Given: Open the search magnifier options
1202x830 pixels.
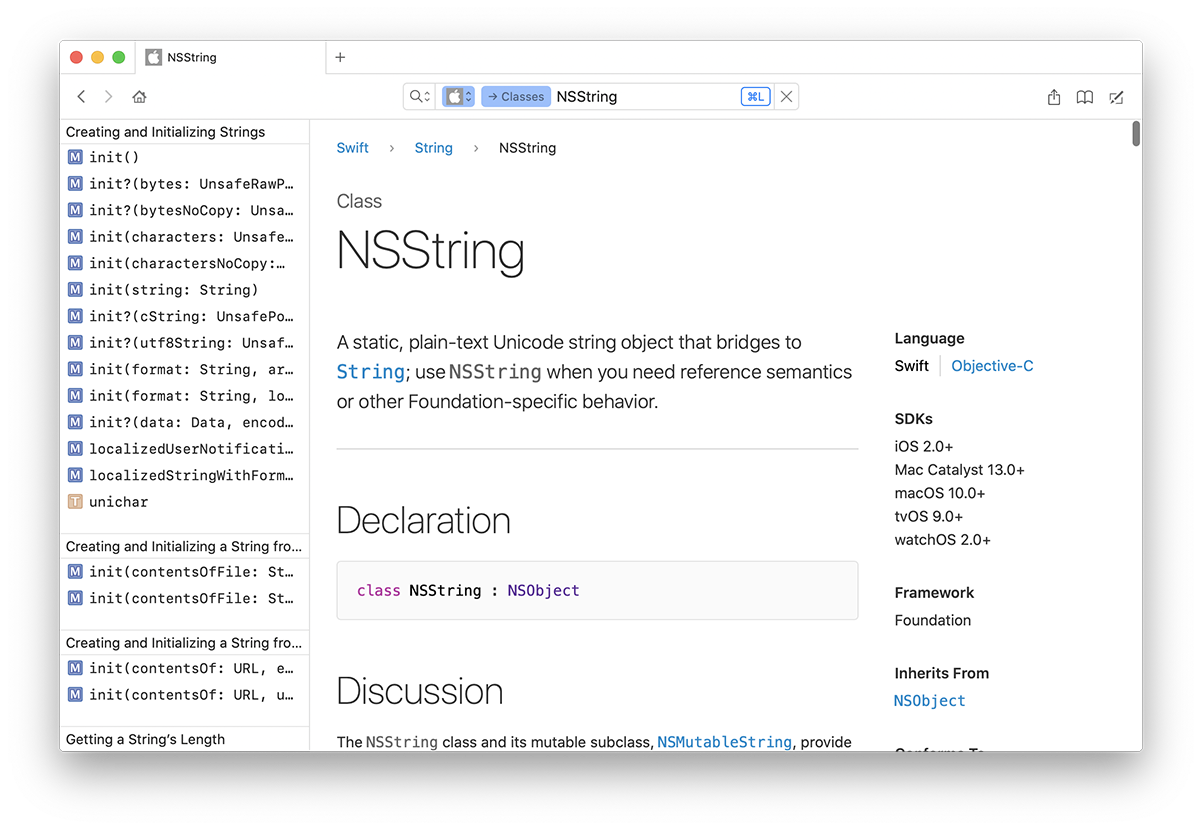Looking at the screenshot, I should [420, 97].
